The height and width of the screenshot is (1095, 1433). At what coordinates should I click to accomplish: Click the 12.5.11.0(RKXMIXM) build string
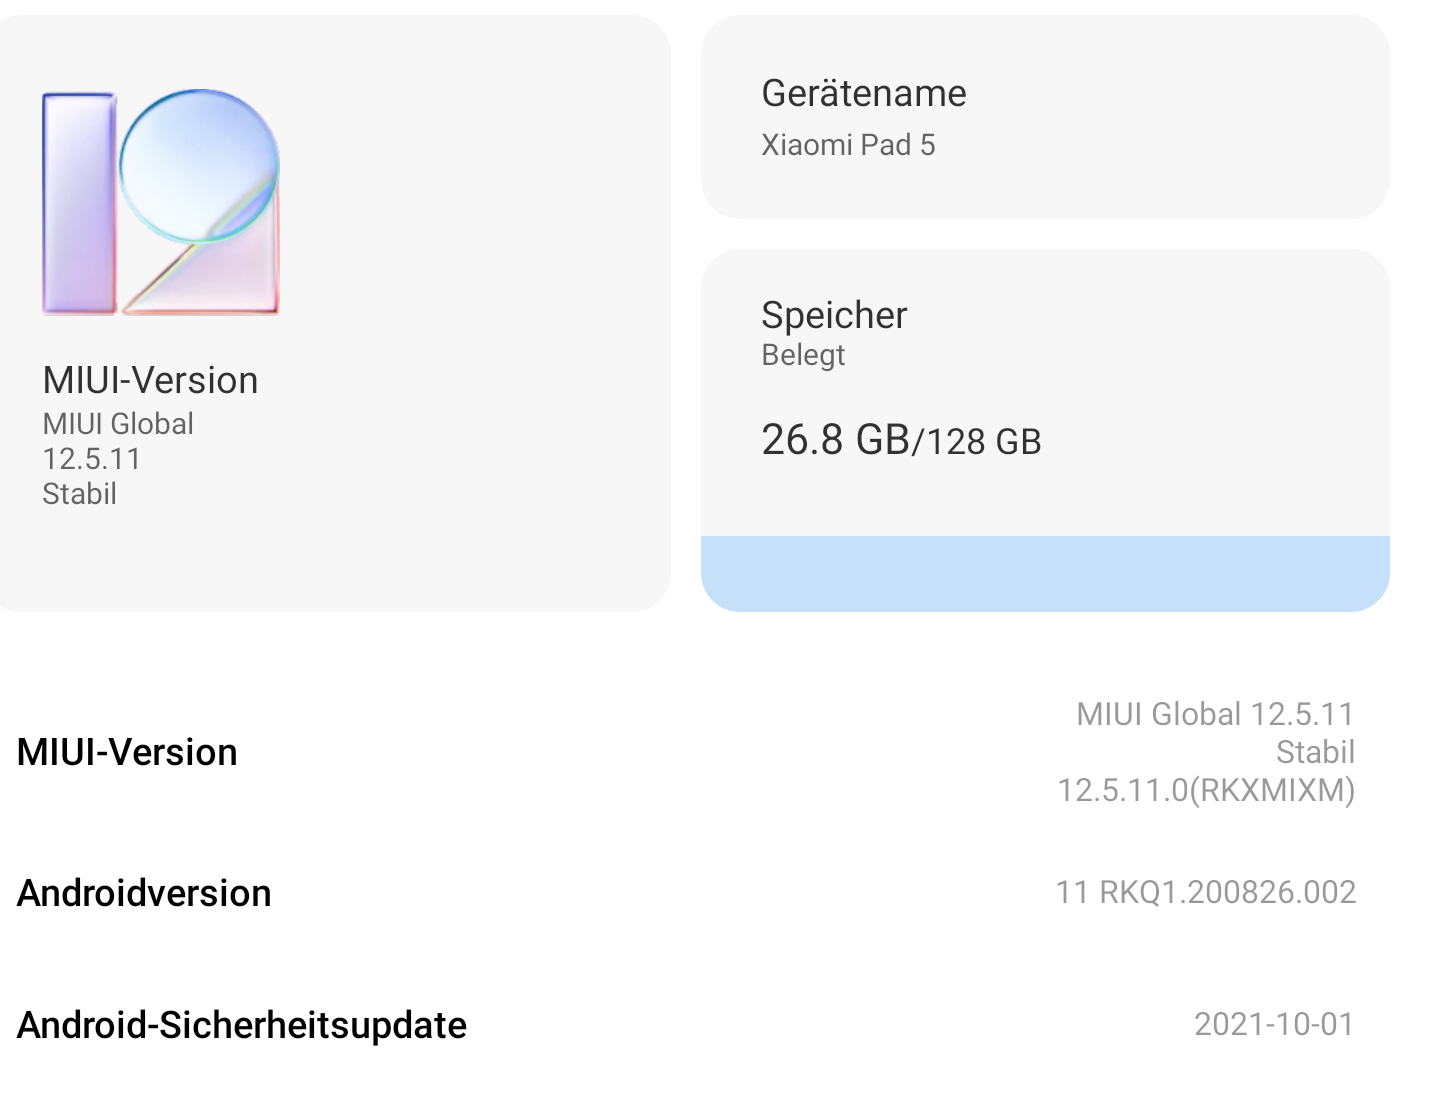coord(1206,790)
